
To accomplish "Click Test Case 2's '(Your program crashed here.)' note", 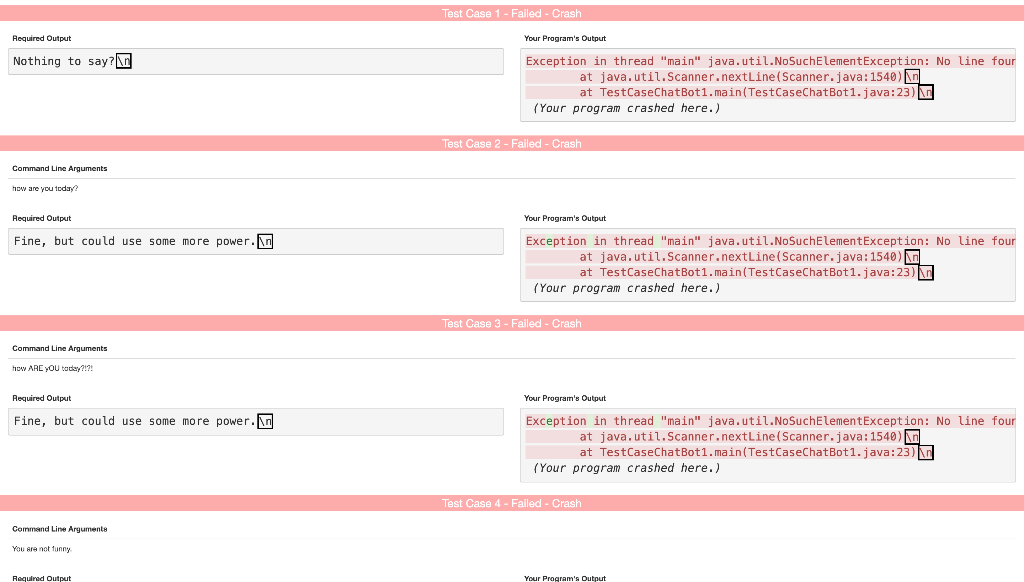I will click(x=626, y=288).
